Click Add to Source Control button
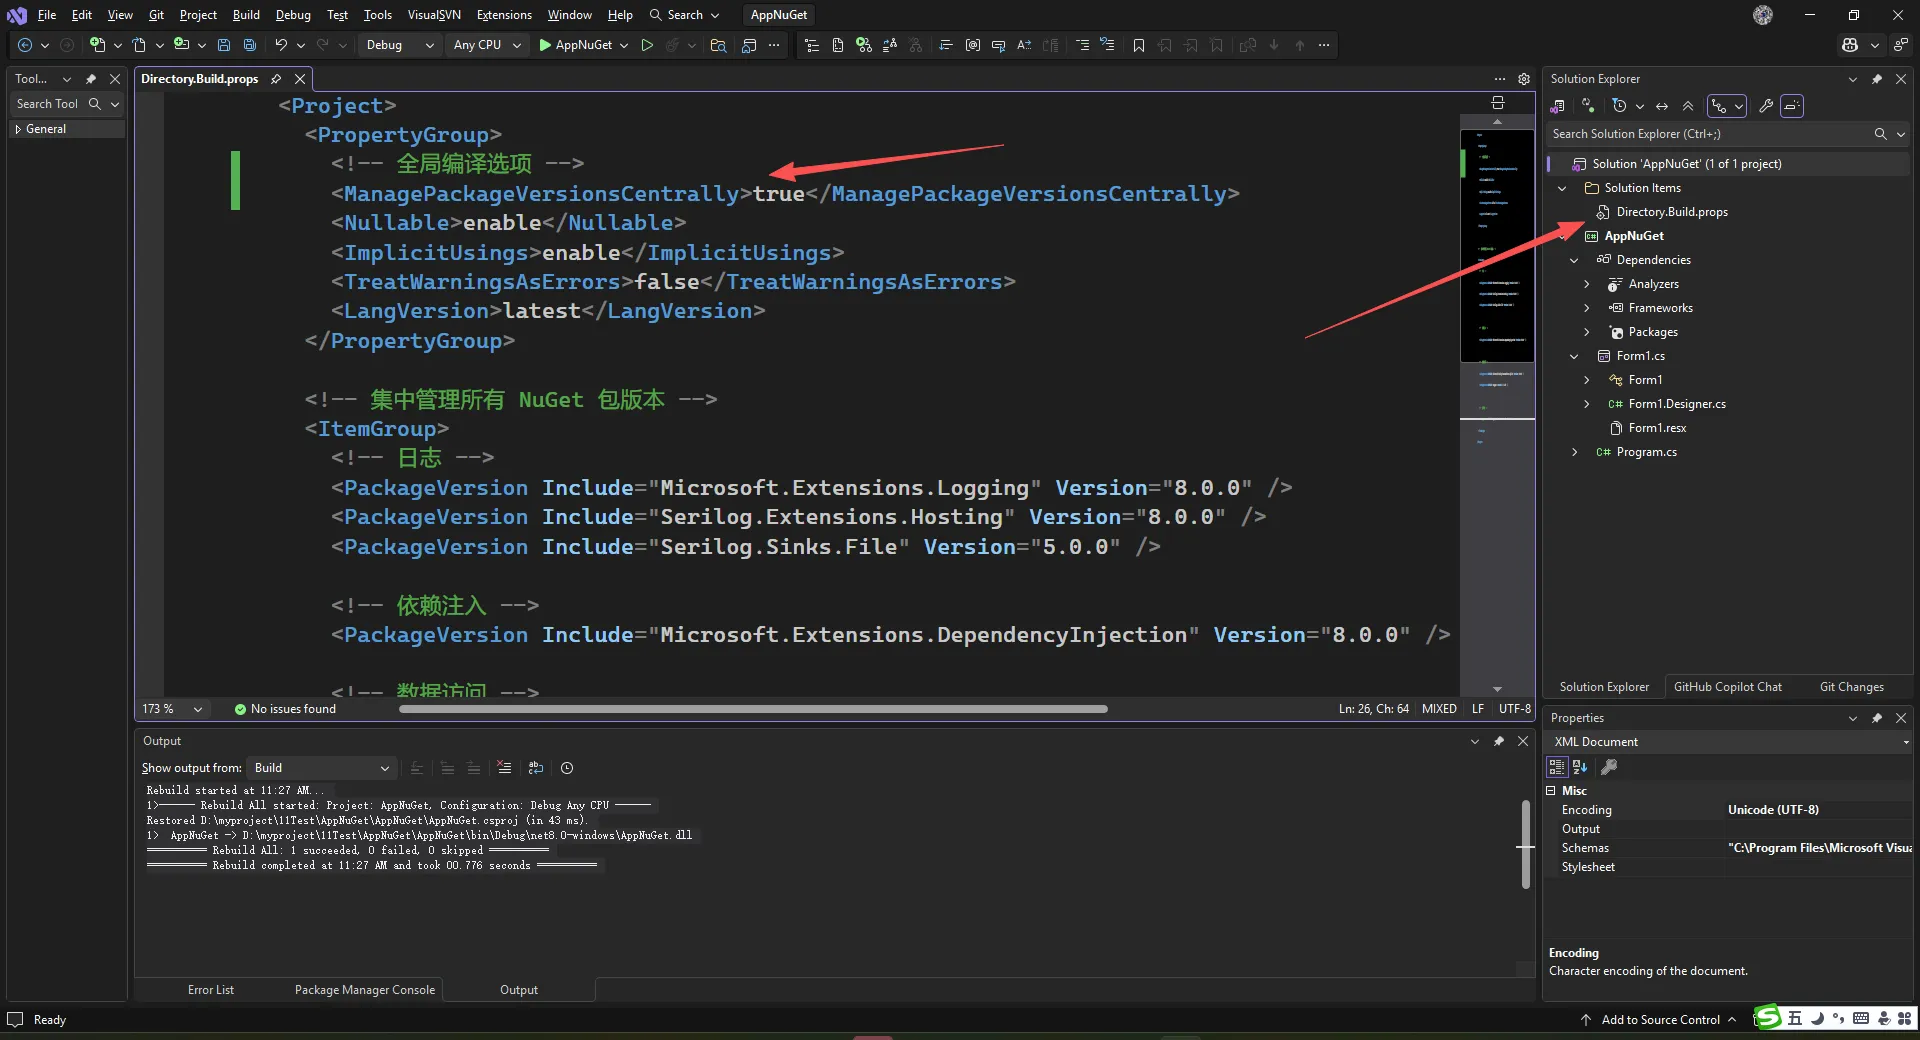The width and height of the screenshot is (1920, 1040). pos(1660,1020)
